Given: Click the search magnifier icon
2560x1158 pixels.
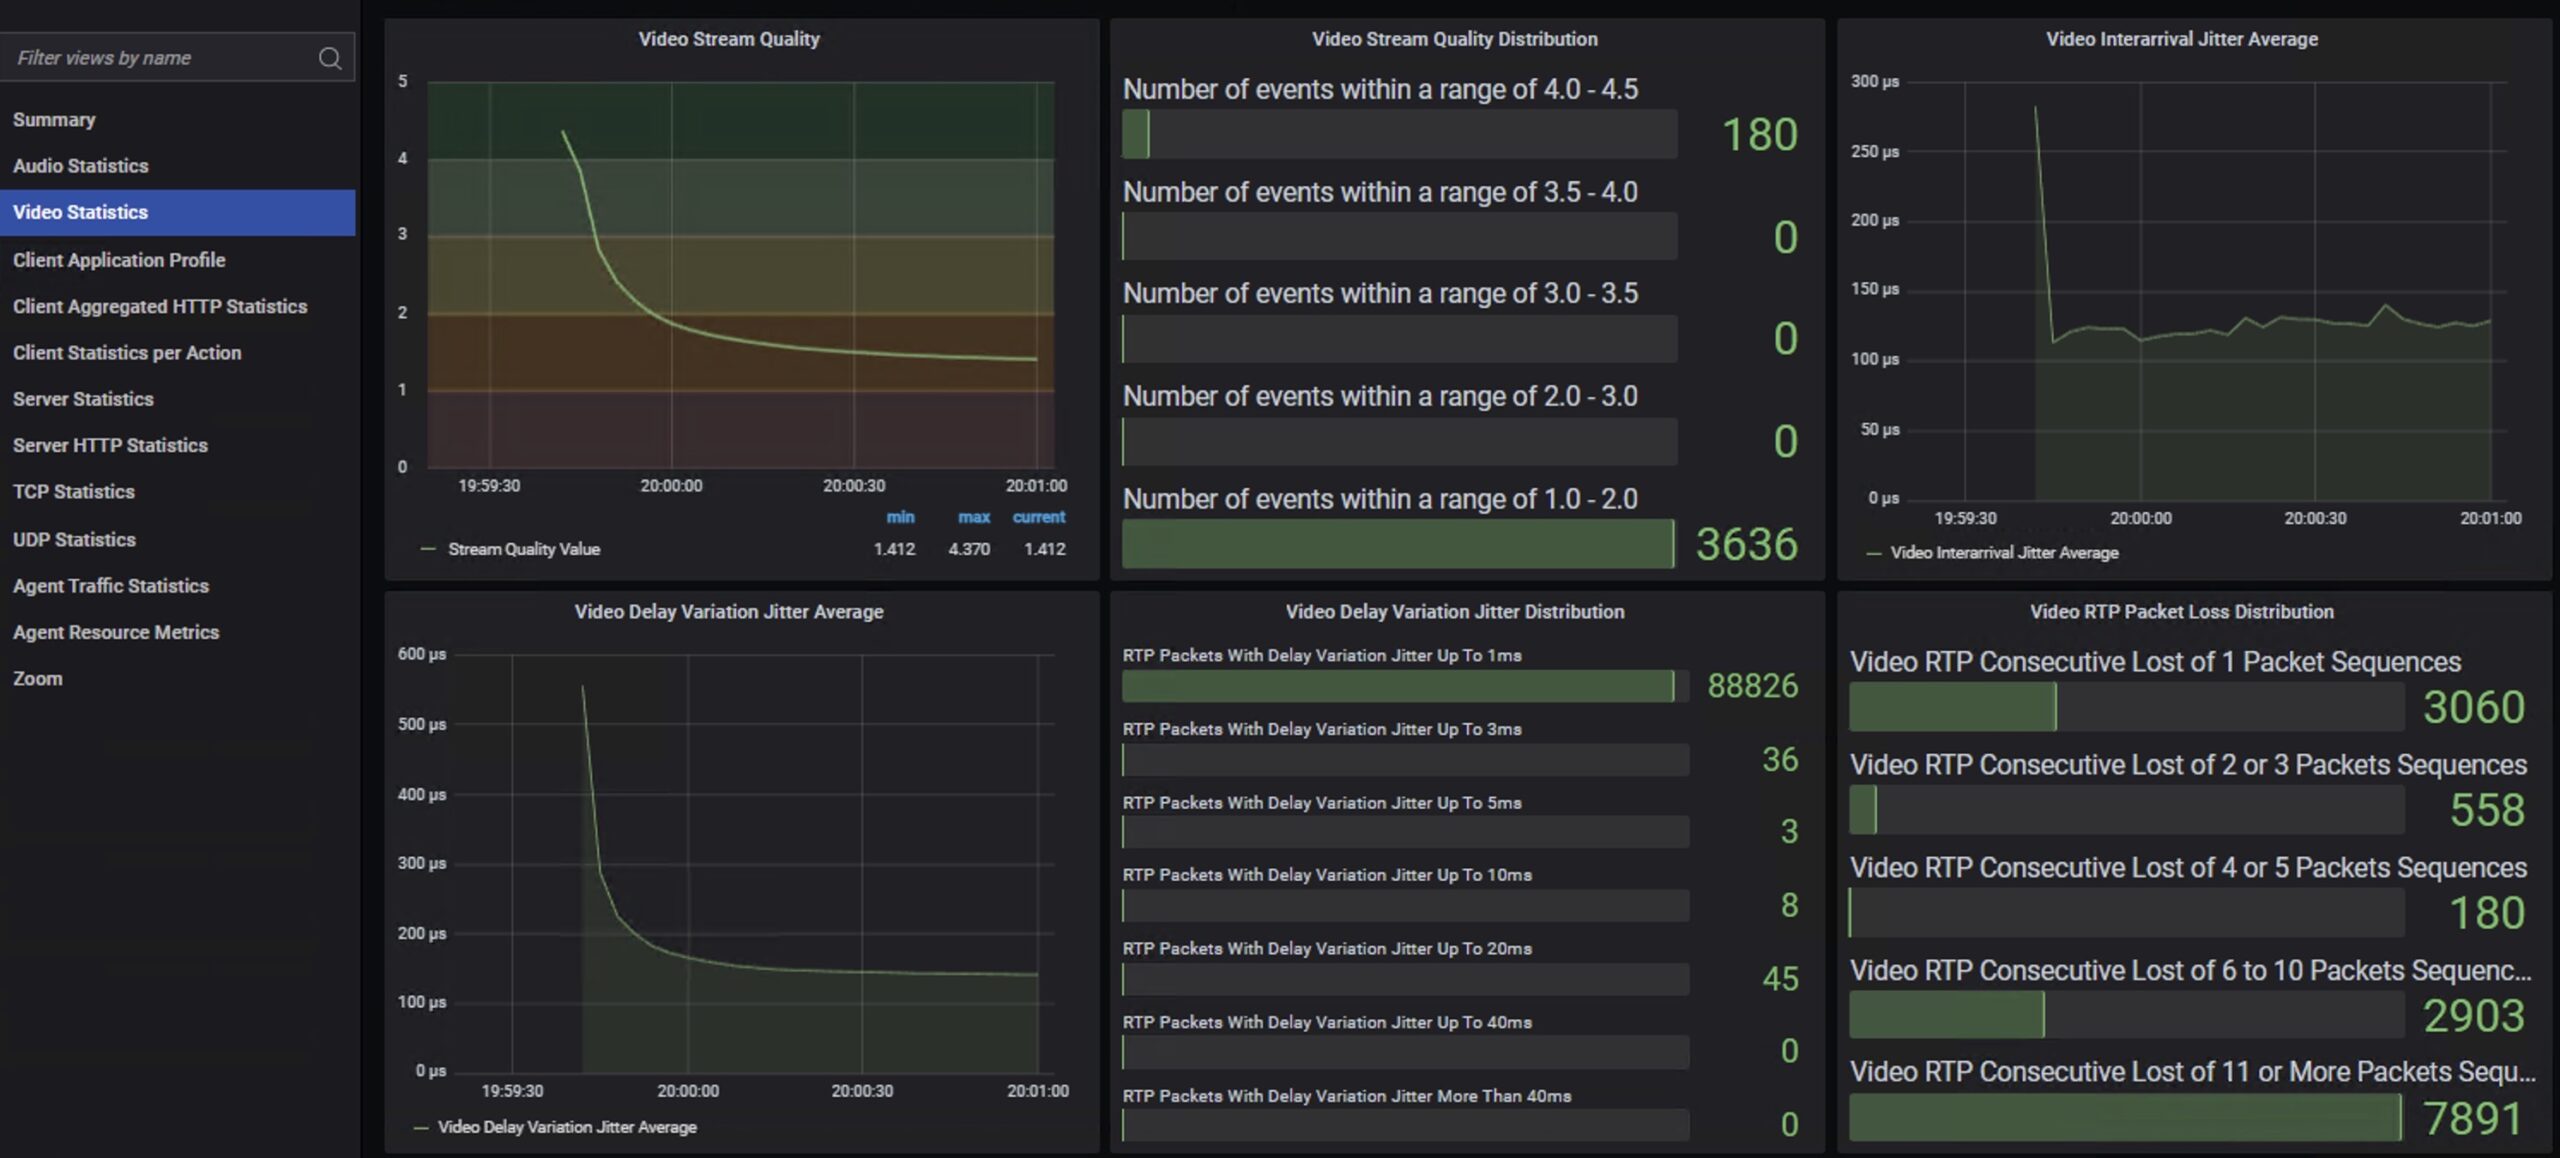Looking at the screenshot, I should pyautogui.click(x=329, y=58).
